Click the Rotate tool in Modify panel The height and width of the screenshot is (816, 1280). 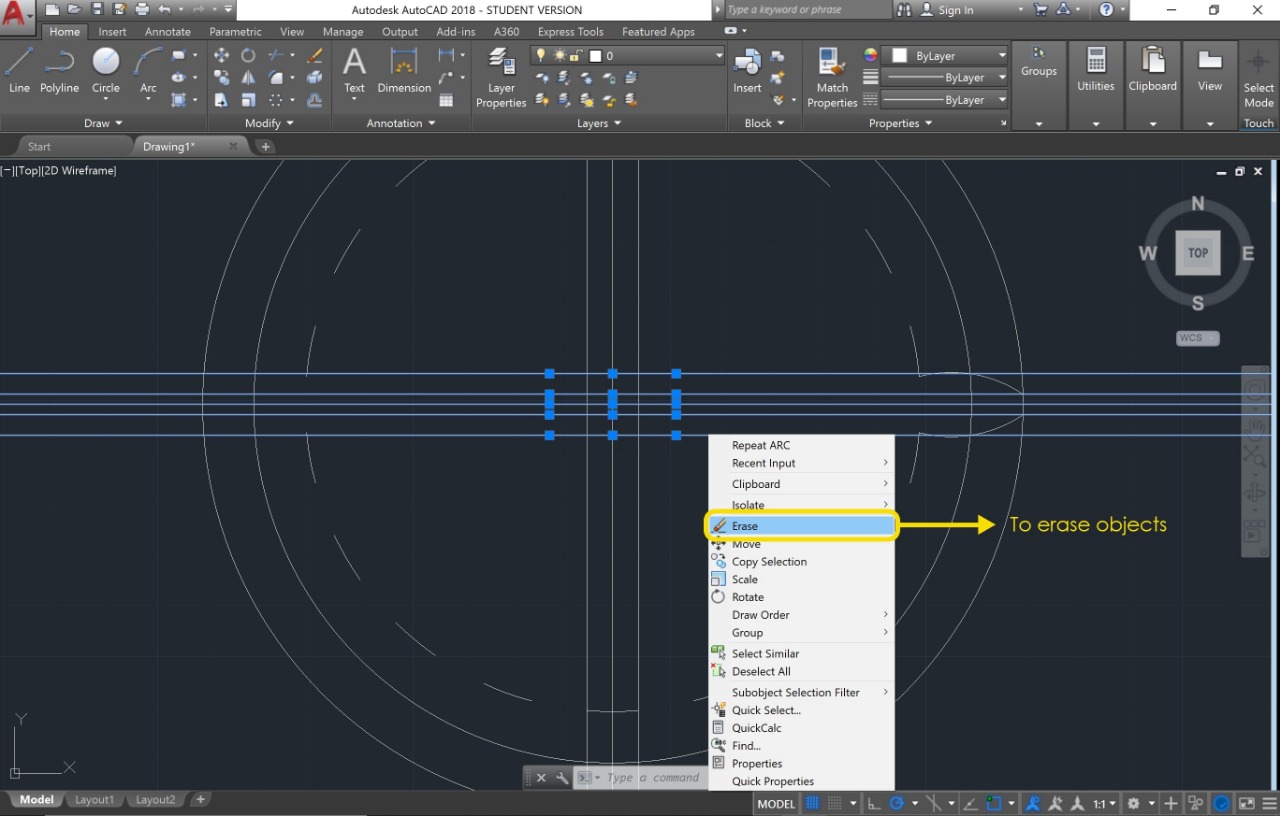247,55
